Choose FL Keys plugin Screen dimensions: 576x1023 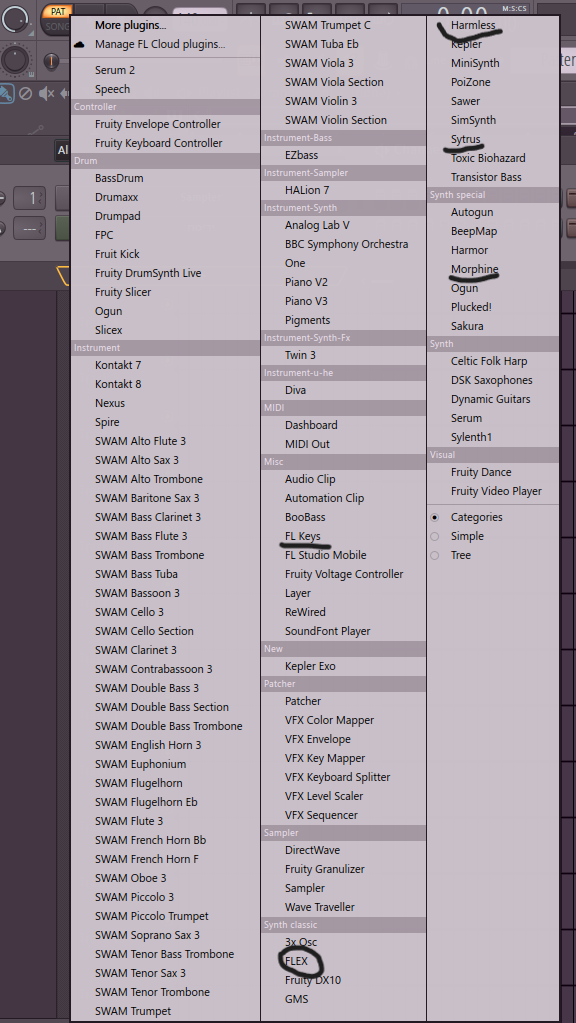[303, 536]
